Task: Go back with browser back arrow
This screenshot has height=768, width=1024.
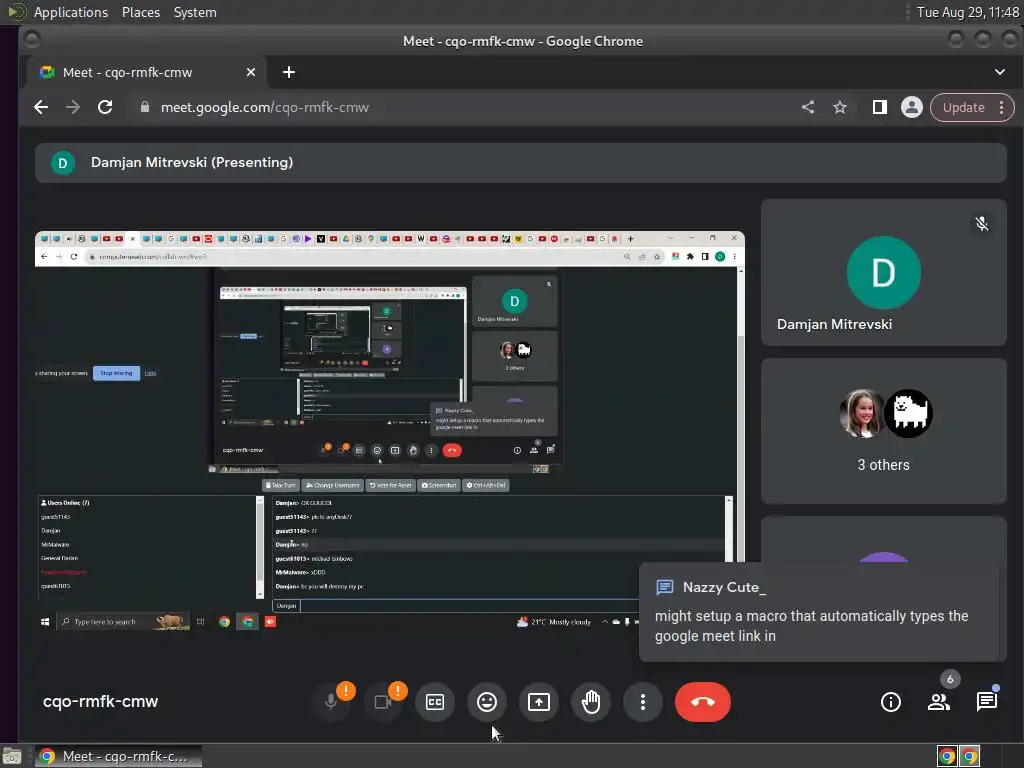Action: 41,107
